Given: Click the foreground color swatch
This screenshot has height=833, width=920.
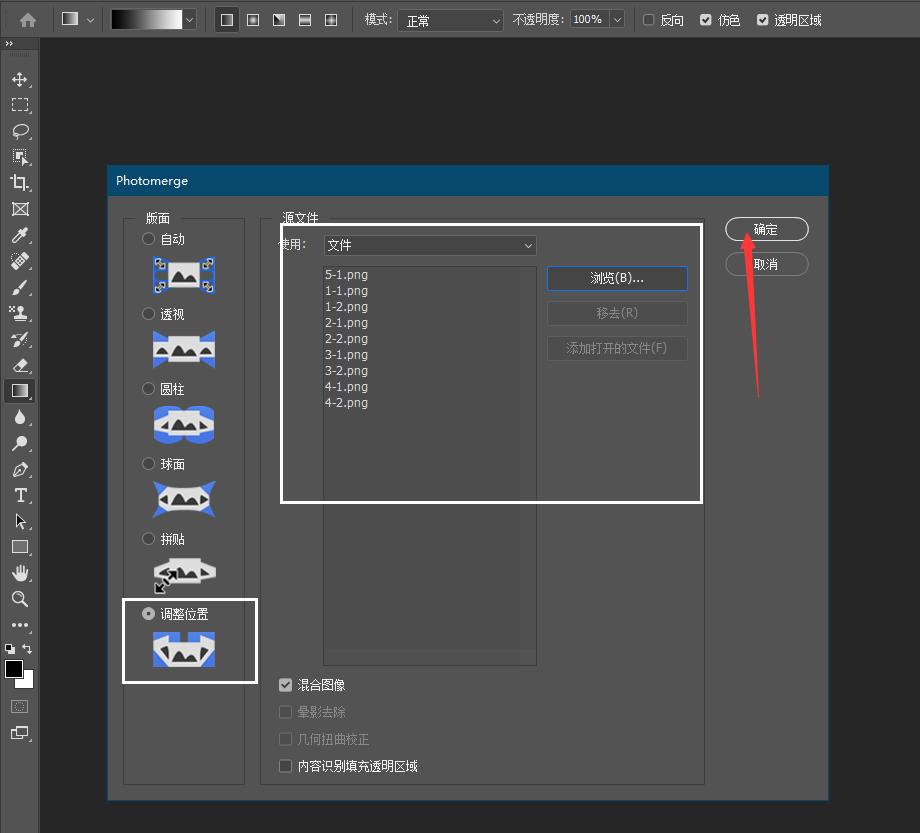Looking at the screenshot, I should (14, 669).
